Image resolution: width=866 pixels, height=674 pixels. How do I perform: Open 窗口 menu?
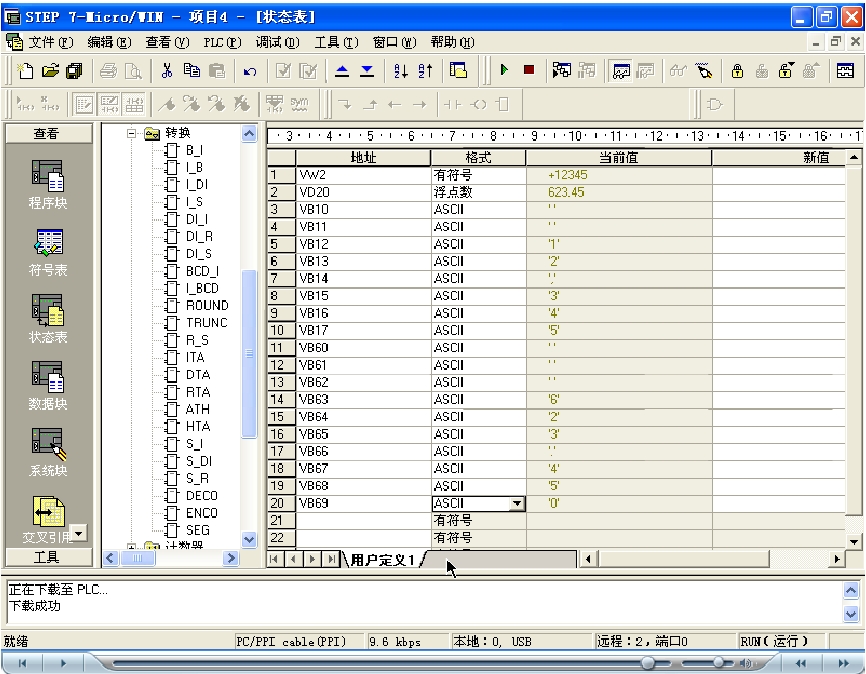(394, 43)
